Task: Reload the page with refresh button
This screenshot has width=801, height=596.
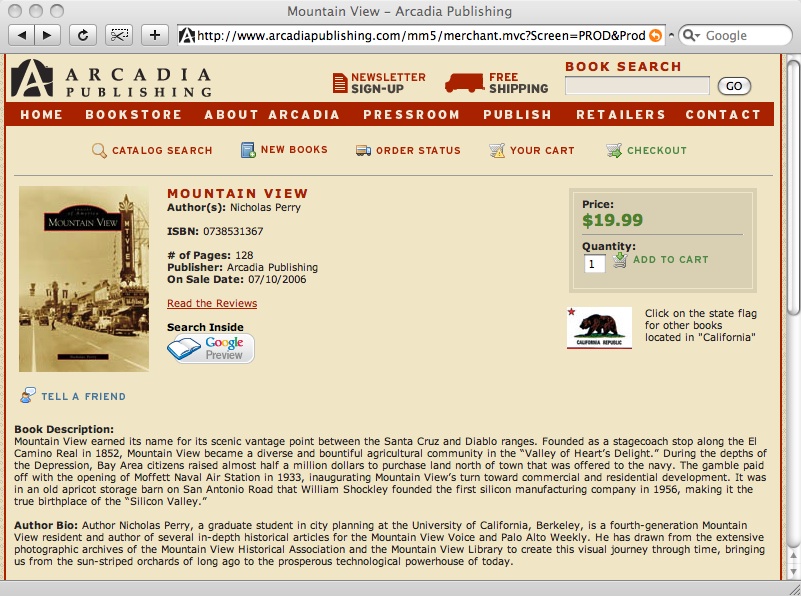Action: click(x=82, y=35)
